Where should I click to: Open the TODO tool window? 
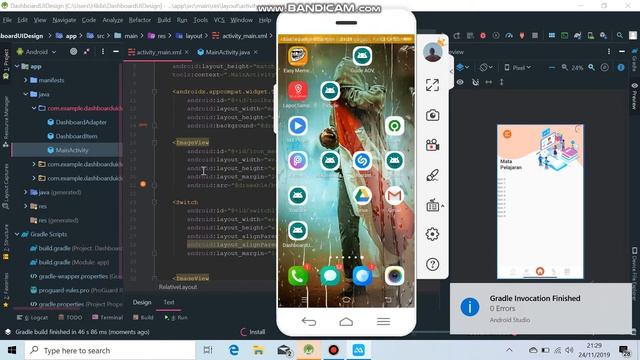(70, 317)
